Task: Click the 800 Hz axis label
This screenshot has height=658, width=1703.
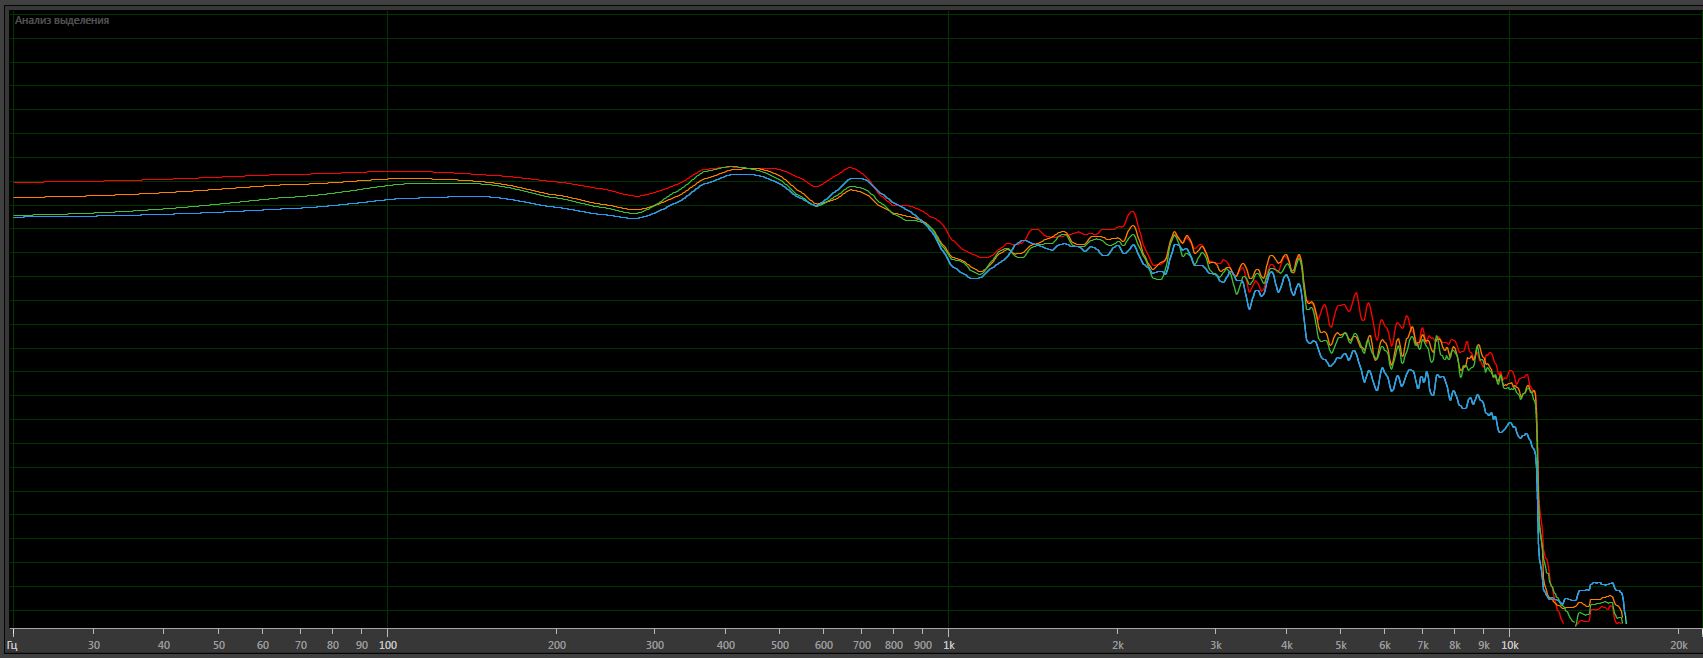Action: pyautogui.click(x=895, y=645)
